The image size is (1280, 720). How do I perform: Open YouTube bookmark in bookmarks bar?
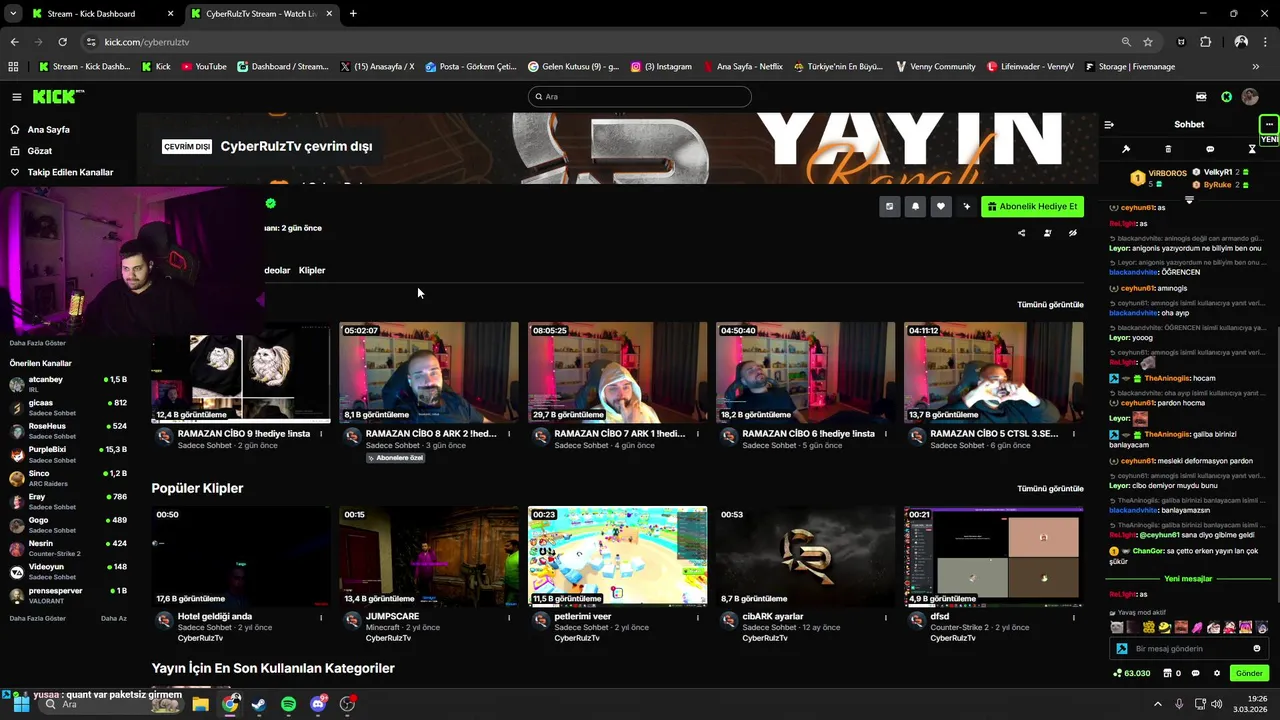click(204, 67)
